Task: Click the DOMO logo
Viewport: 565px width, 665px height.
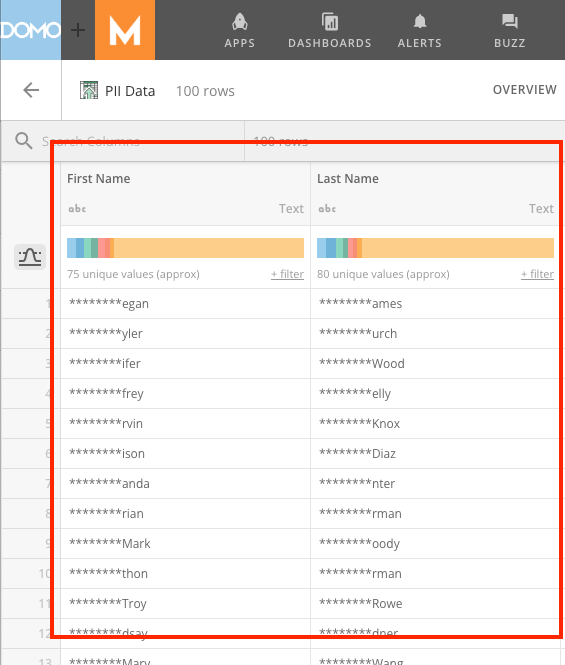Action: pos(31,30)
